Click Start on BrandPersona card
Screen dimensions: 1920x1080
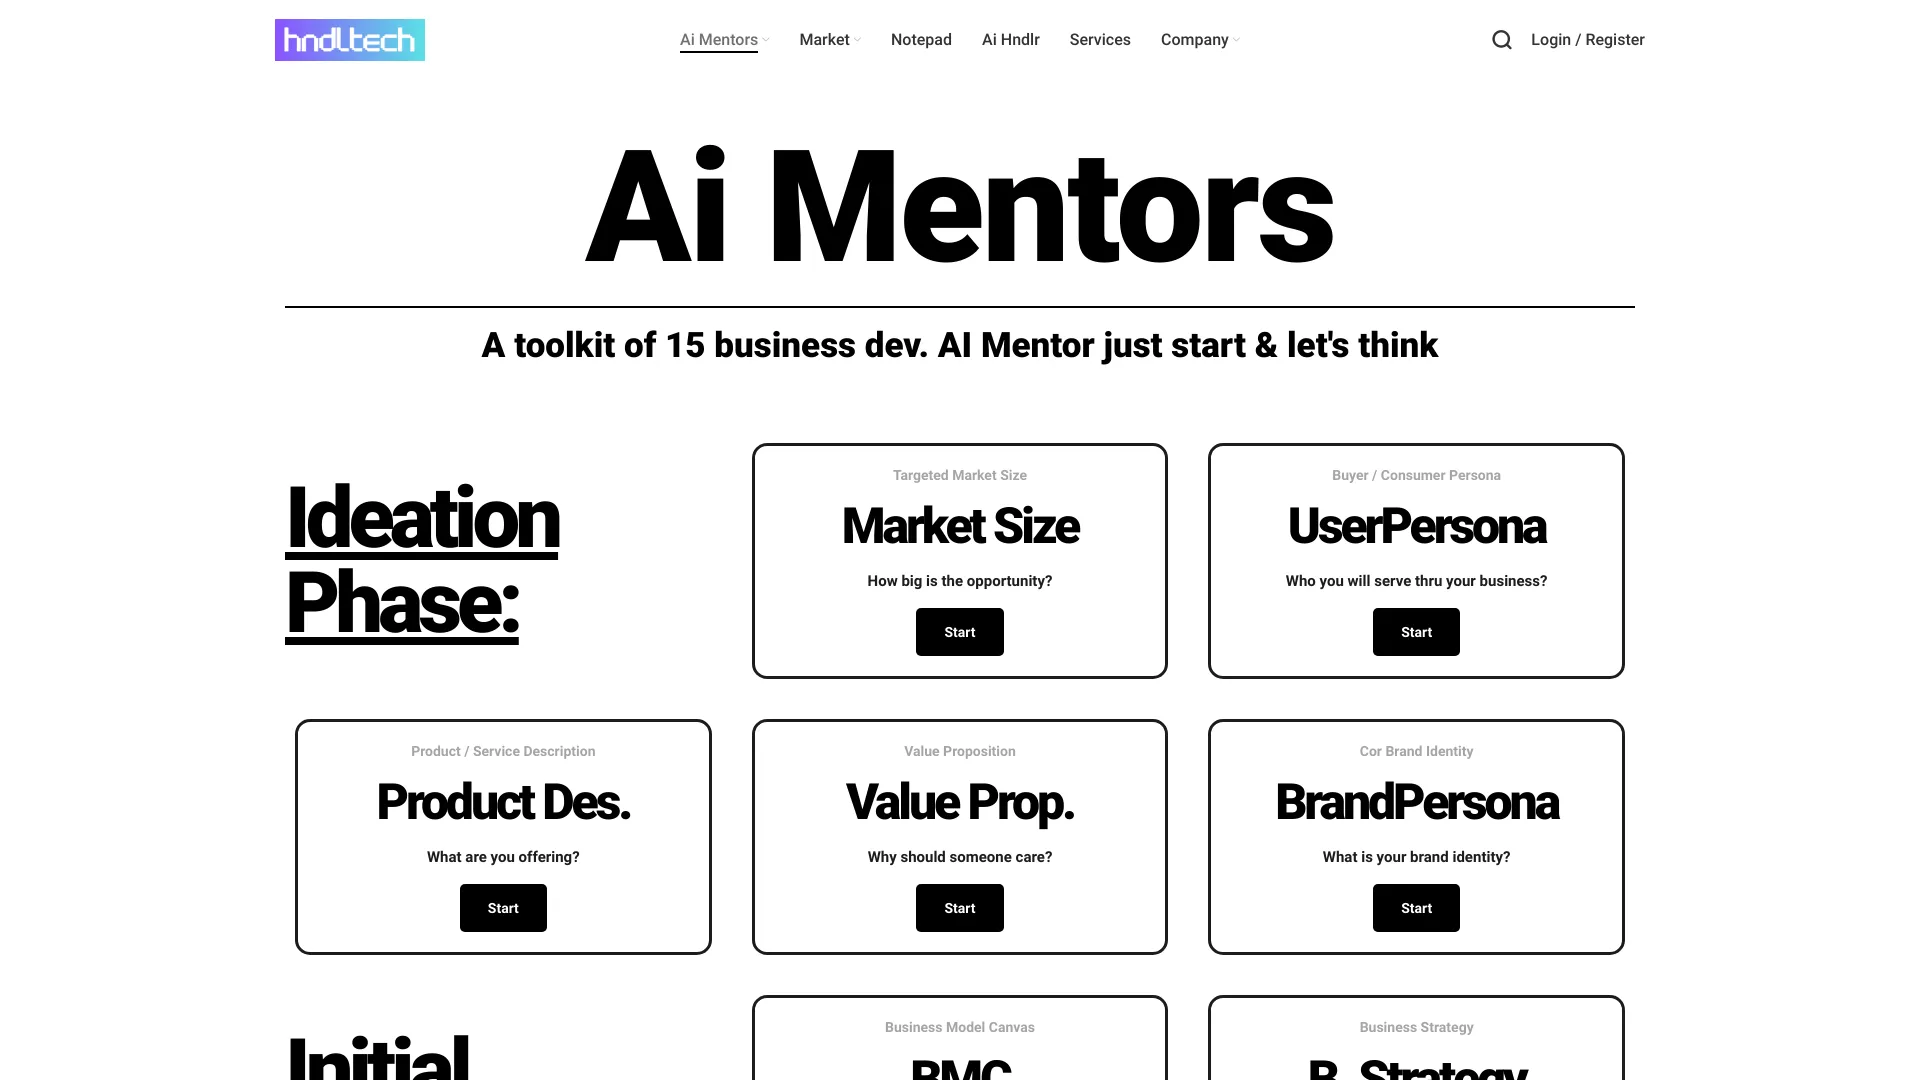point(1416,907)
